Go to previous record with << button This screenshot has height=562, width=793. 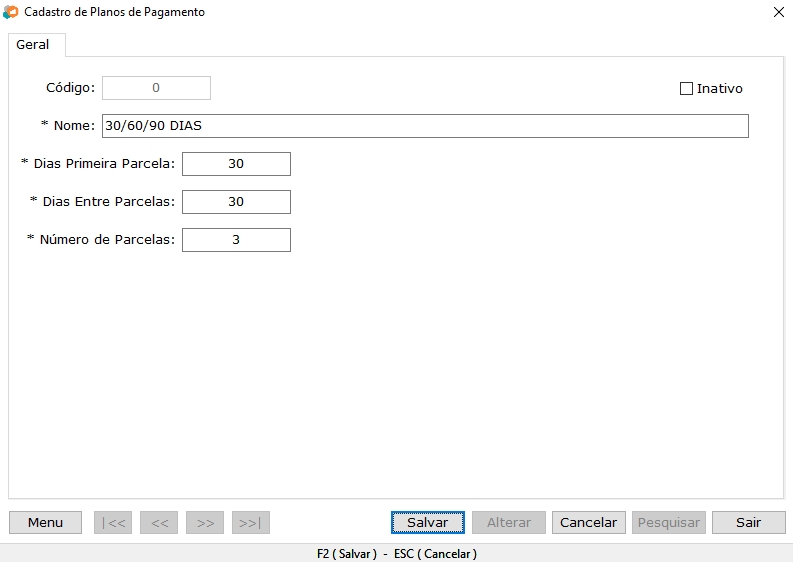click(x=159, y=523)
